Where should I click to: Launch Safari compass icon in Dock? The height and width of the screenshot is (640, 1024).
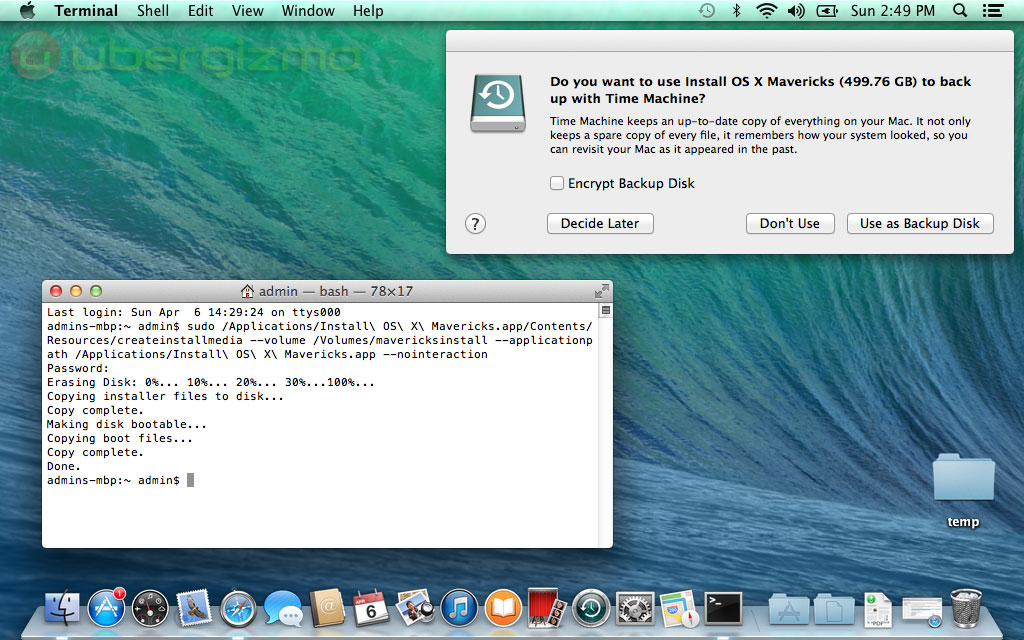238,609
